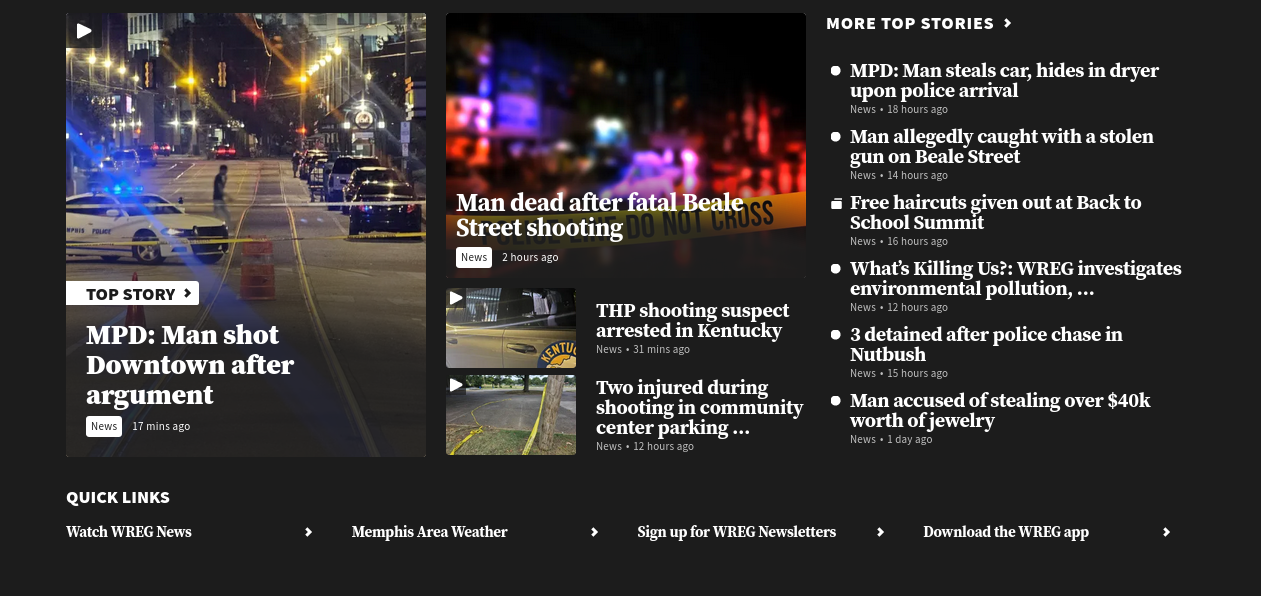Click the bullet icon beside stolen car story
This screenshot has width=1261, height=596.
[836, 71]
